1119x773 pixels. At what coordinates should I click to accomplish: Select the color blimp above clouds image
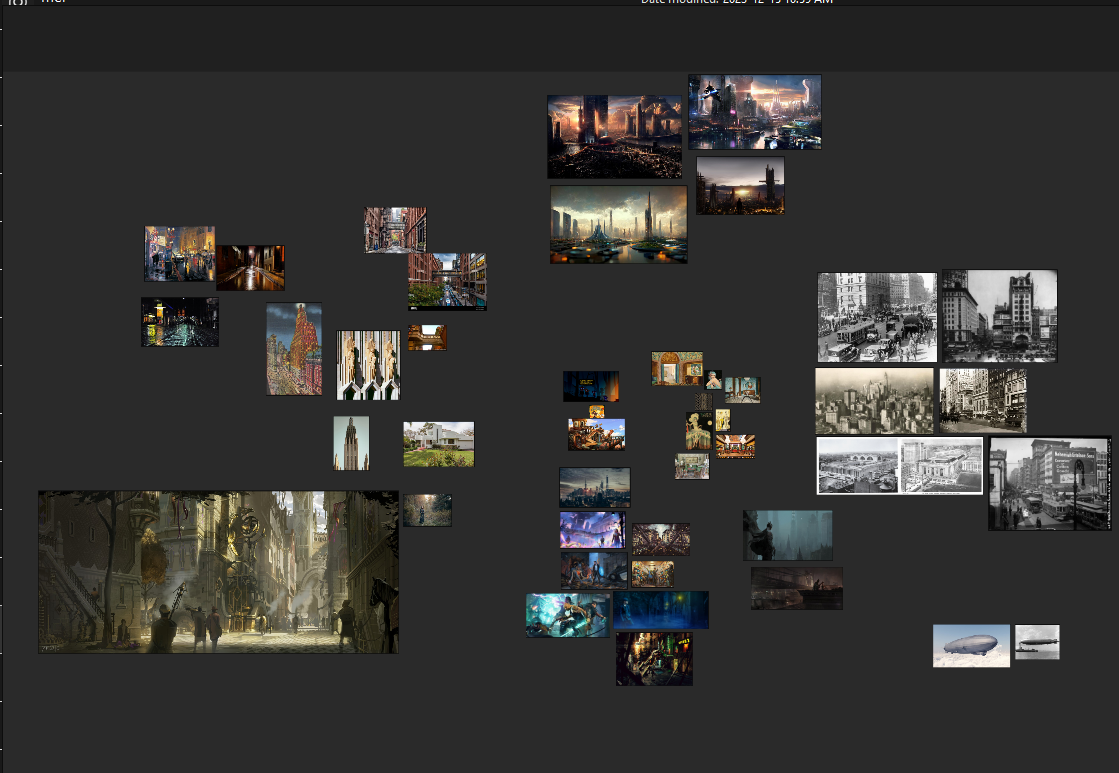pyautogui.click(x=971, y=646)
